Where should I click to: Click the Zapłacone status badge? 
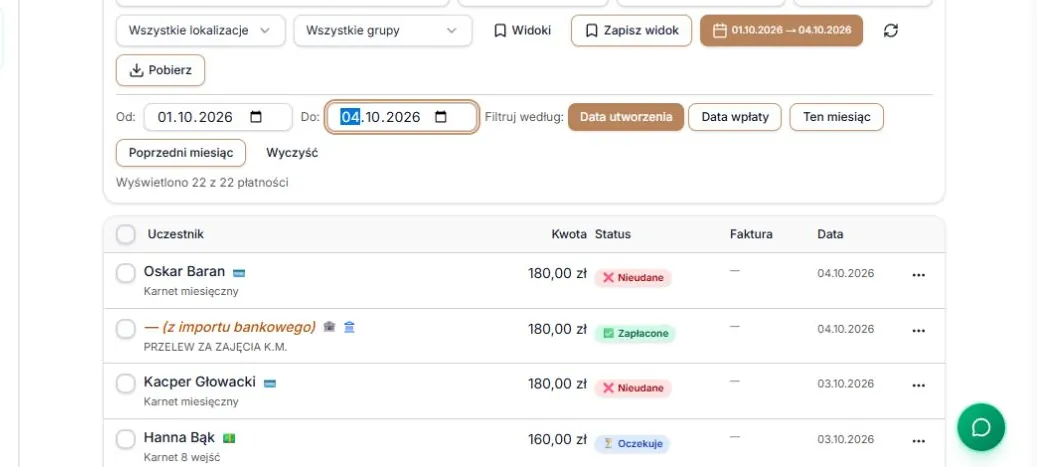(635, 333)
